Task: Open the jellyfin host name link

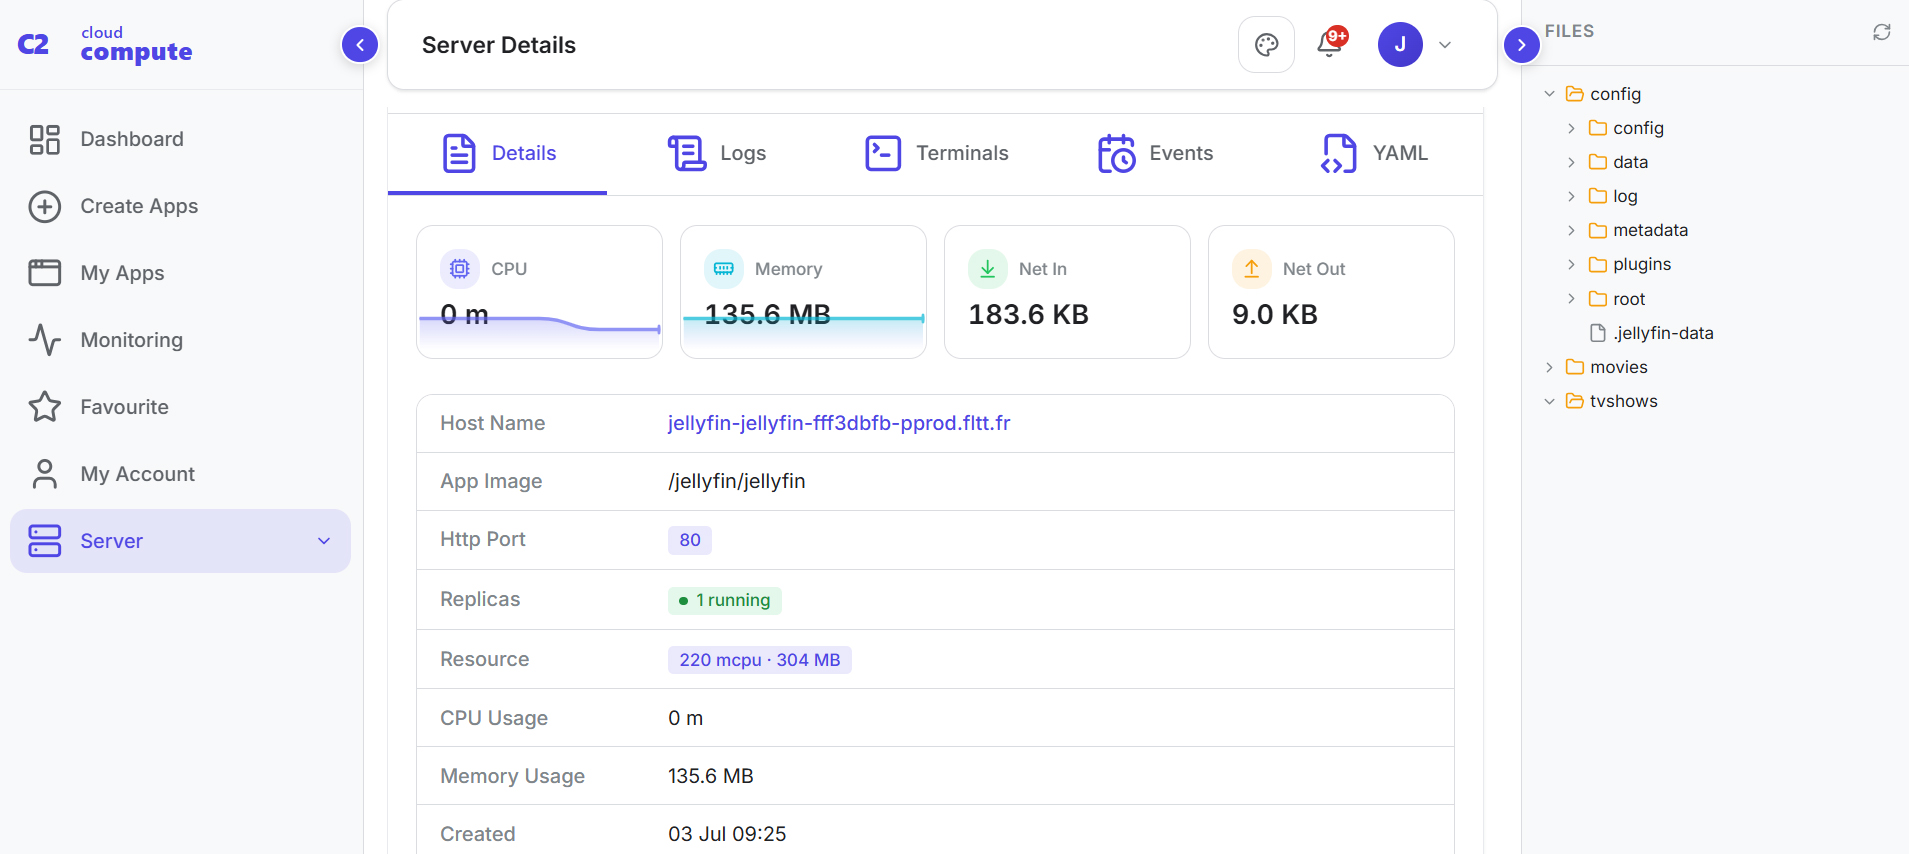Action: (x=839, y=423)
